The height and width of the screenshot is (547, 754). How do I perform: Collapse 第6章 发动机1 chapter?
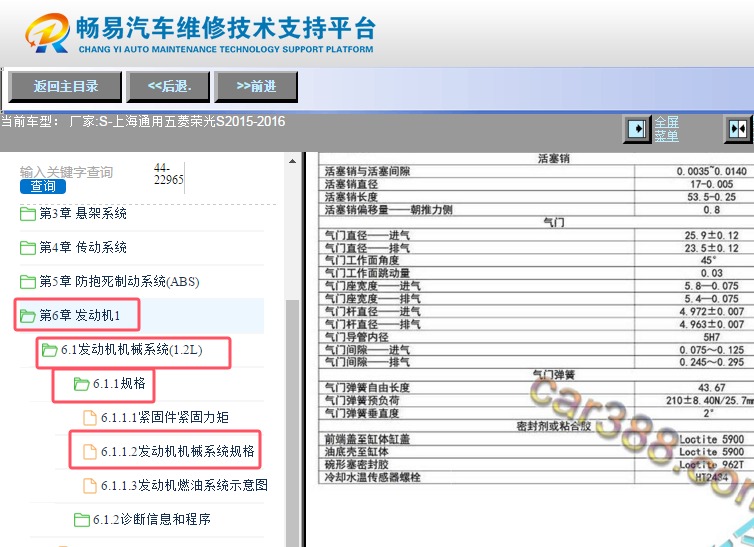79,315
